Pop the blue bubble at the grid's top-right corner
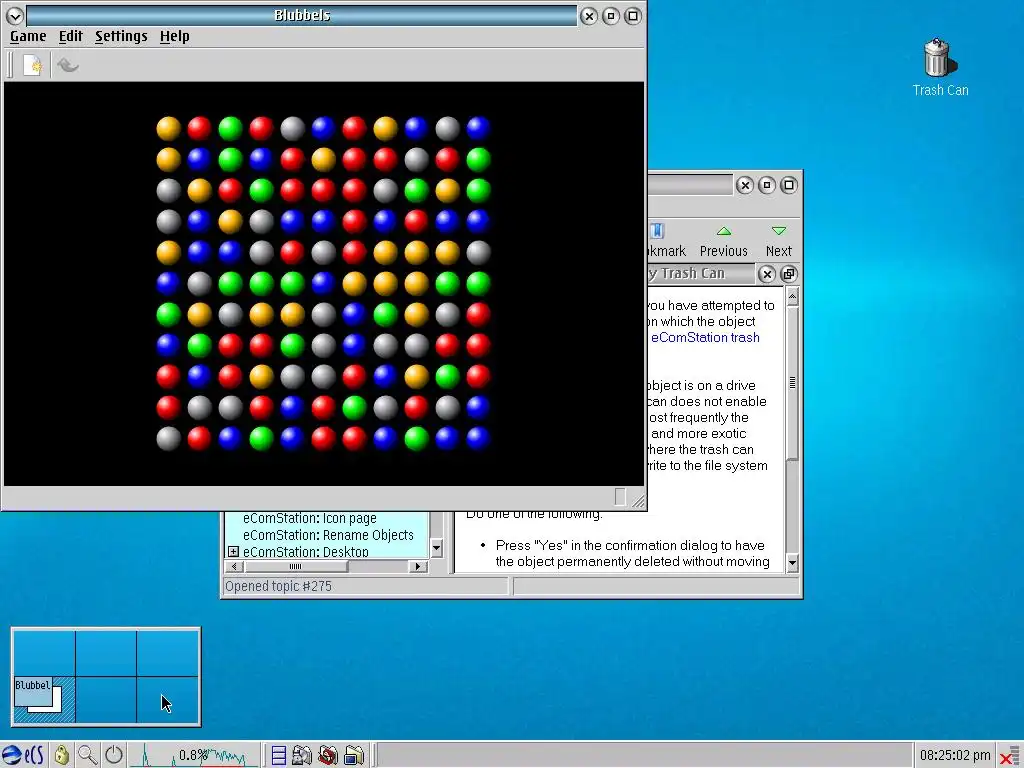 pyautogui.click(x=478, y=128)
